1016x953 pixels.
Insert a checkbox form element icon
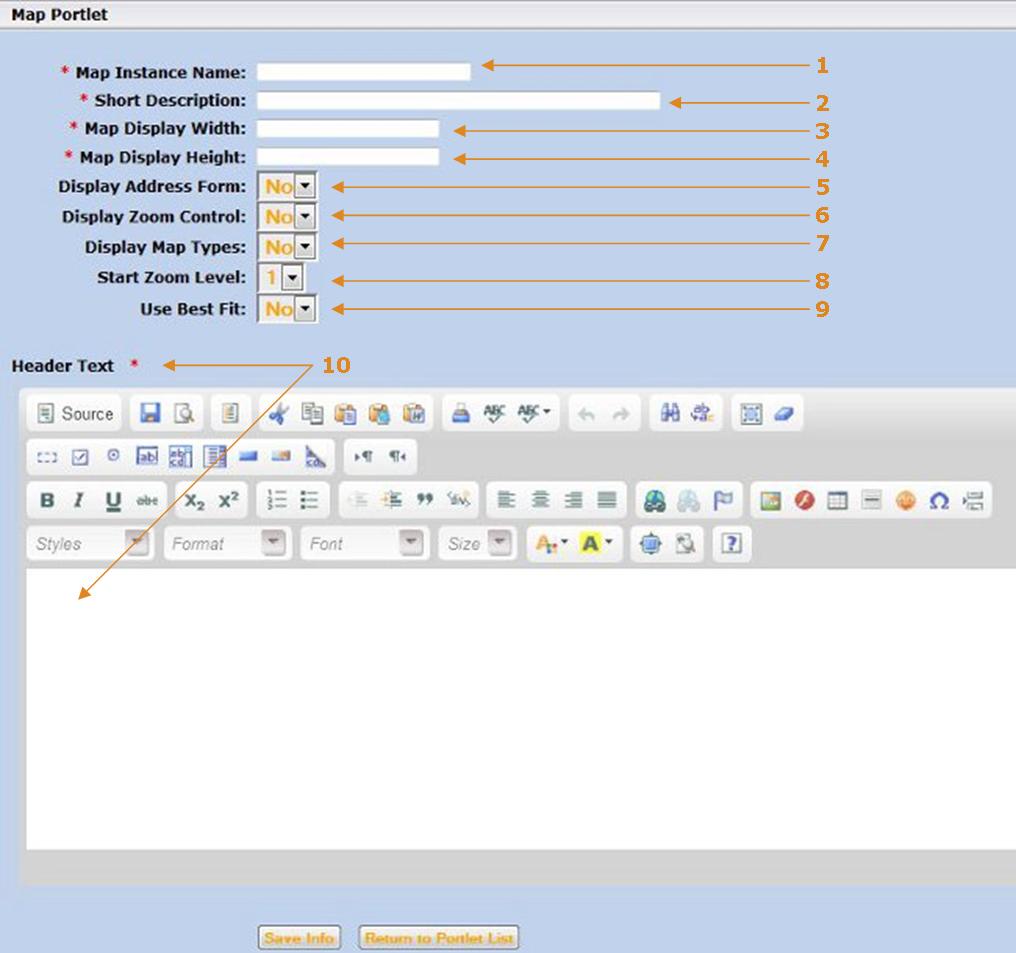[x=80, y=457]
